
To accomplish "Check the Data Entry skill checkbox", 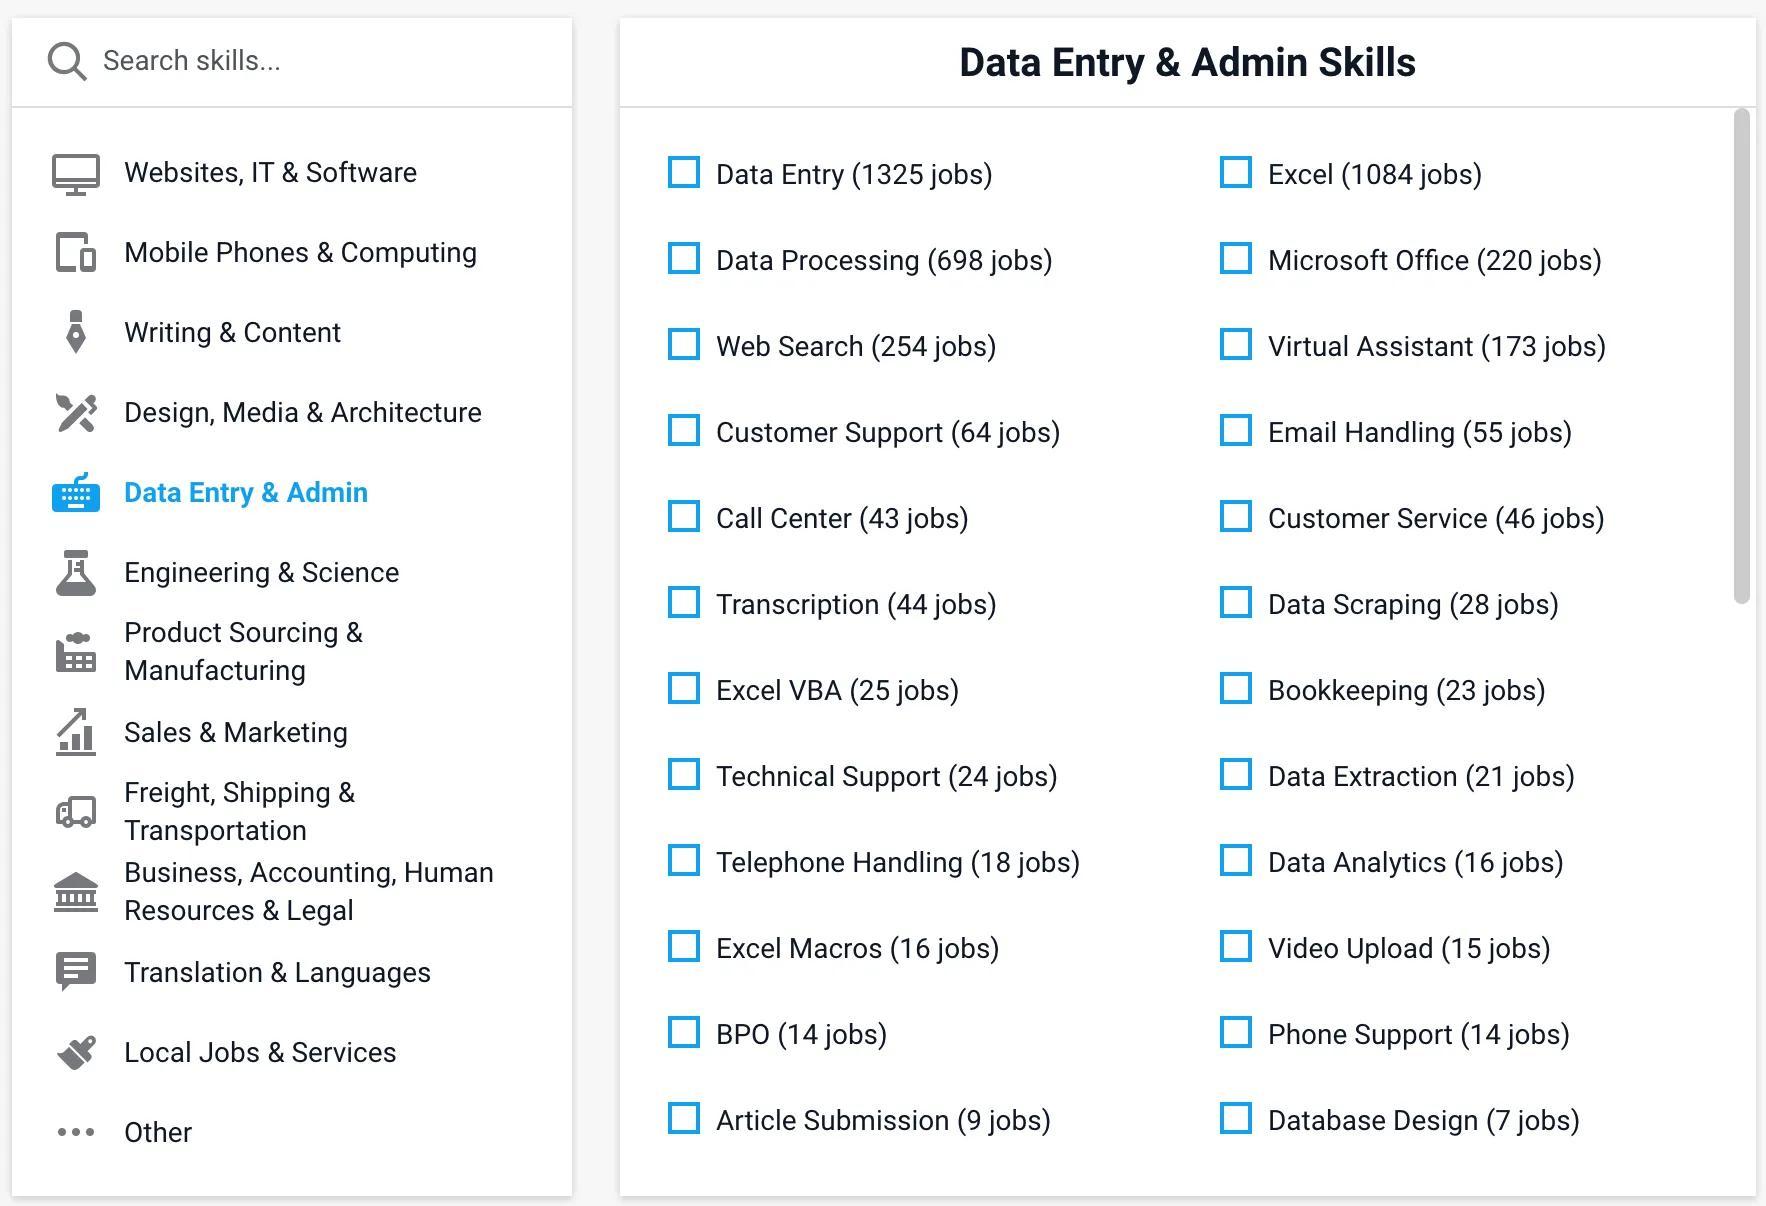I will pyautogui.click(x=684, y=173).
